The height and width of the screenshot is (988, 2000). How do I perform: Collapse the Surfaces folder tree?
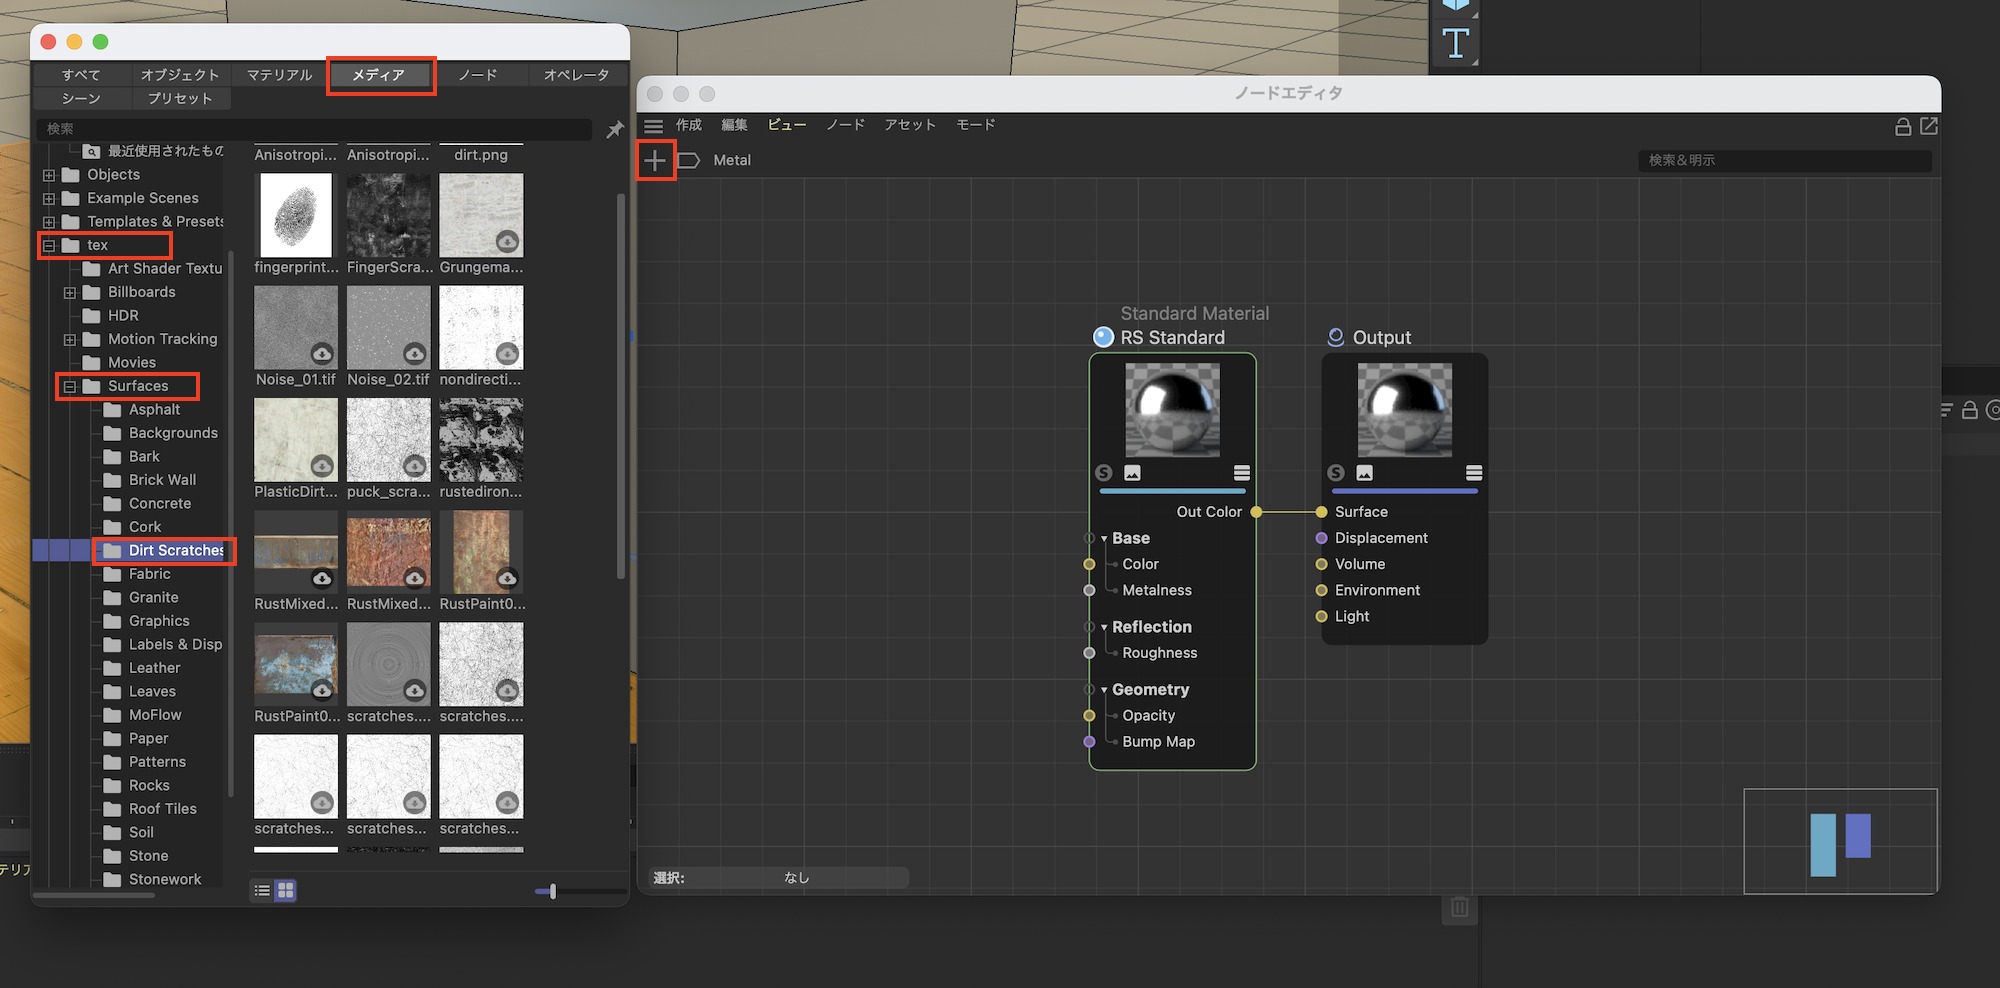point(70,386)
